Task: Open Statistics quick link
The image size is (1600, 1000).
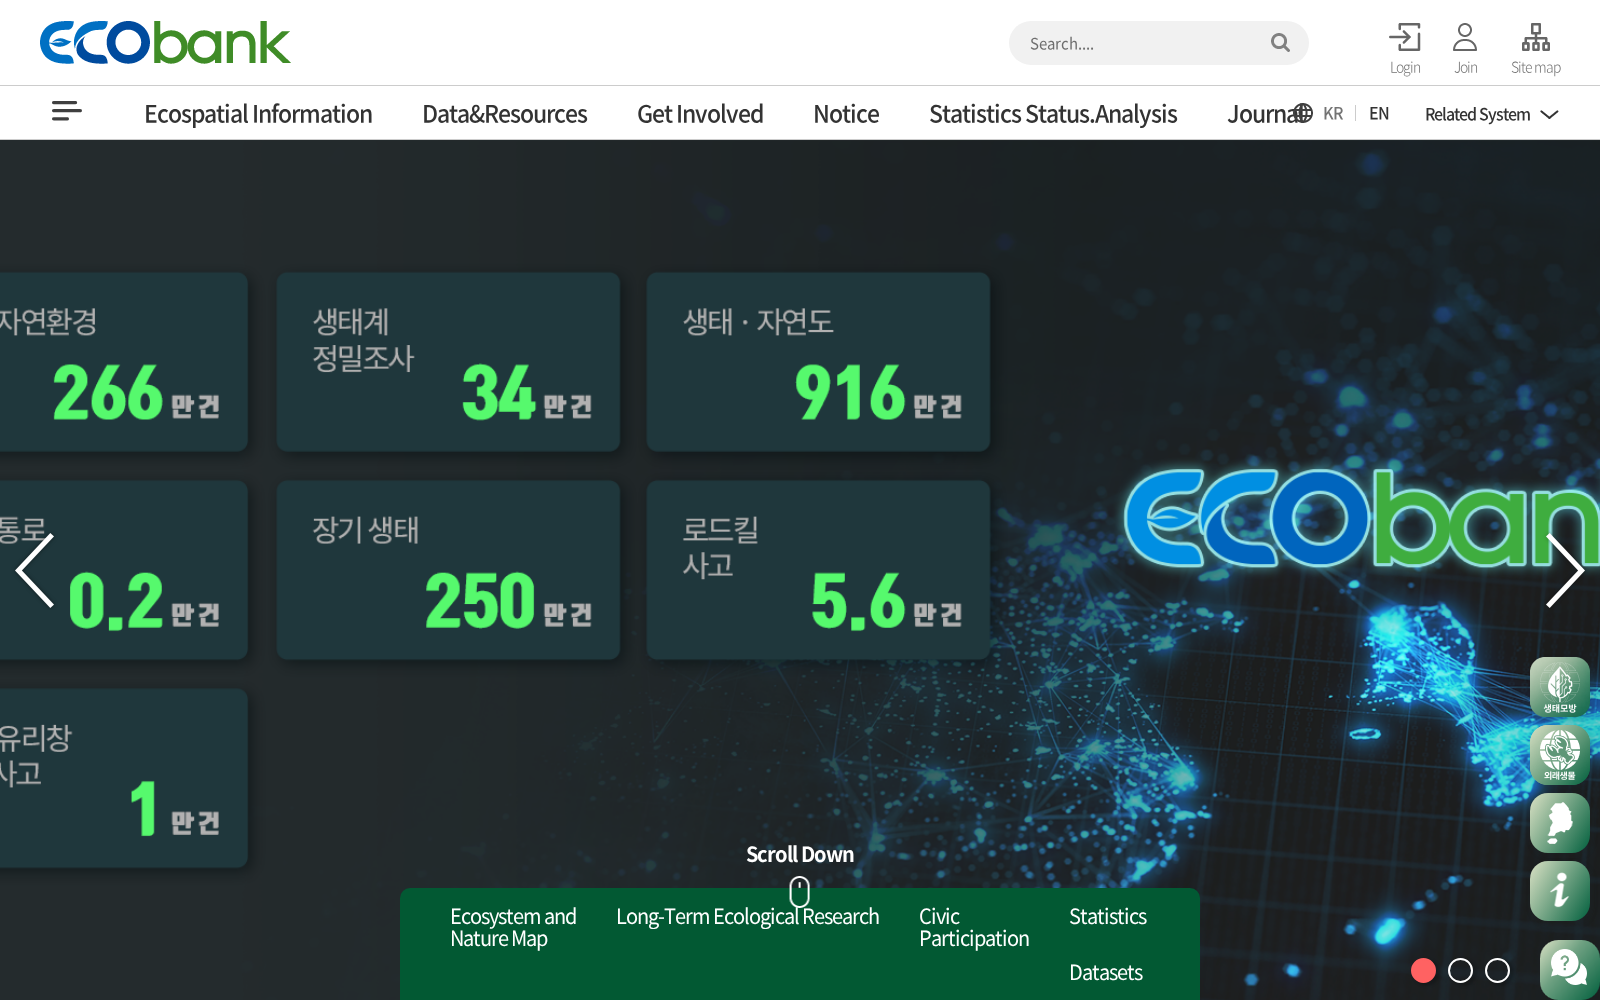Action: 1108,917
